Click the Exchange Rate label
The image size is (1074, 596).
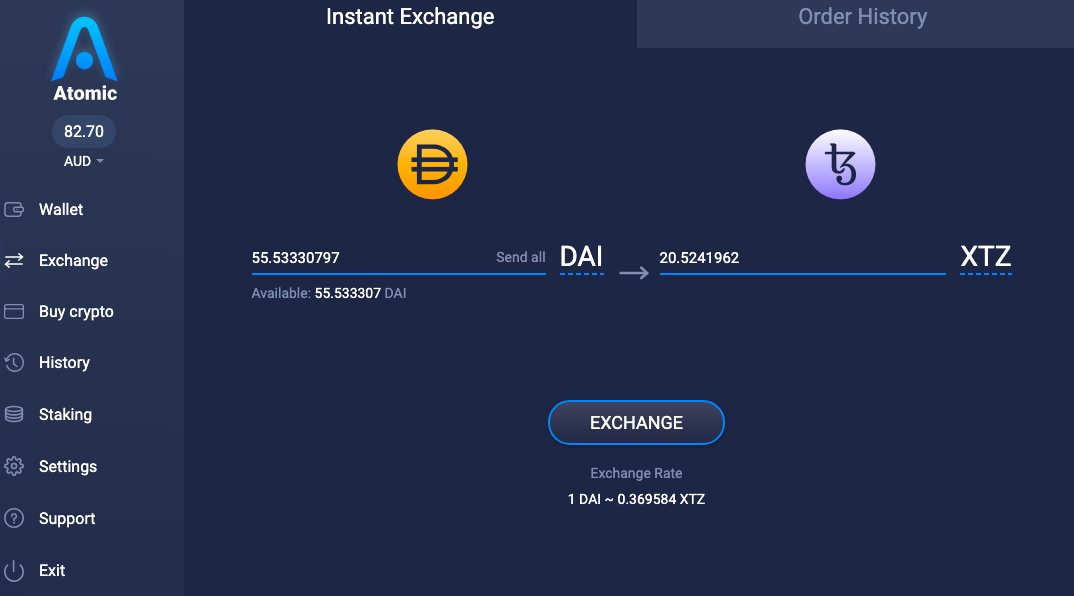(x=636, y=473)
